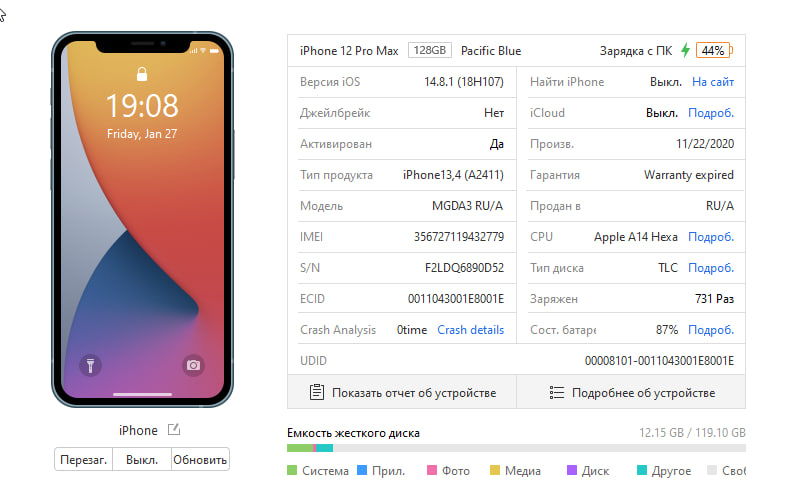Screen dimensions: 788x489
Task: Click the device report document icon
Action: [x=317, y=393]
